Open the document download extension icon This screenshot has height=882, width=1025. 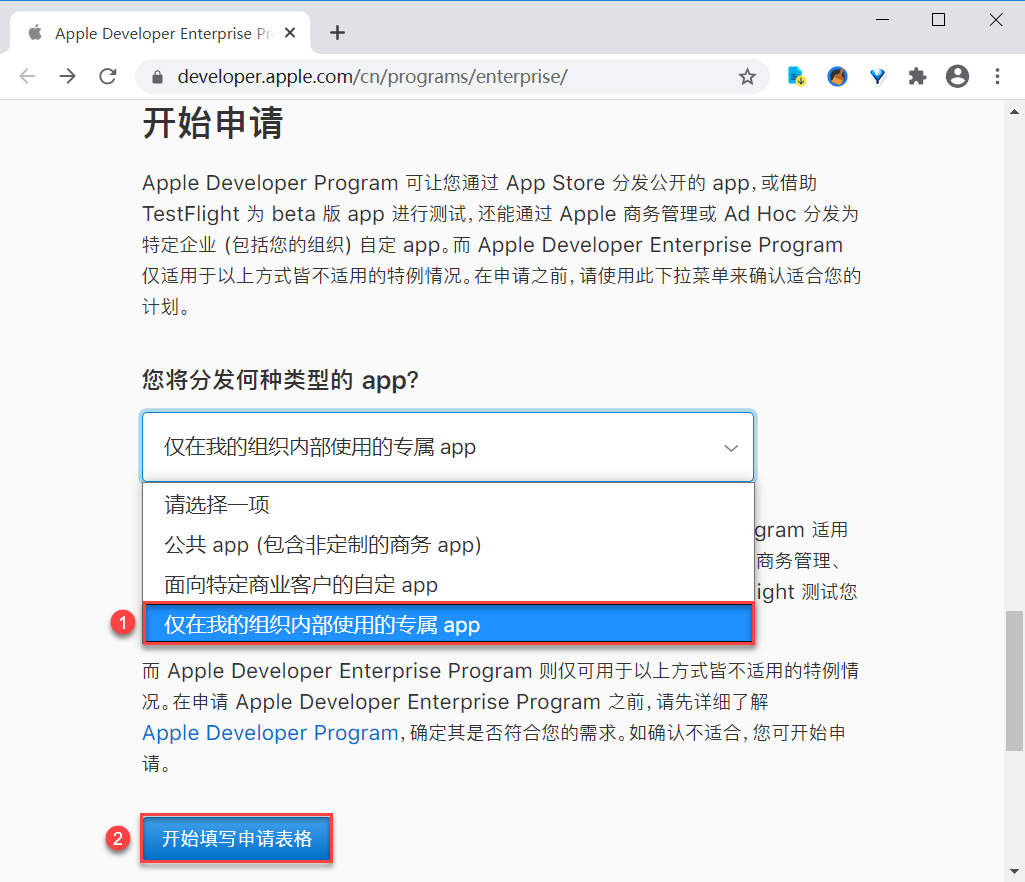pyautogui.click(x=796, y=76)
